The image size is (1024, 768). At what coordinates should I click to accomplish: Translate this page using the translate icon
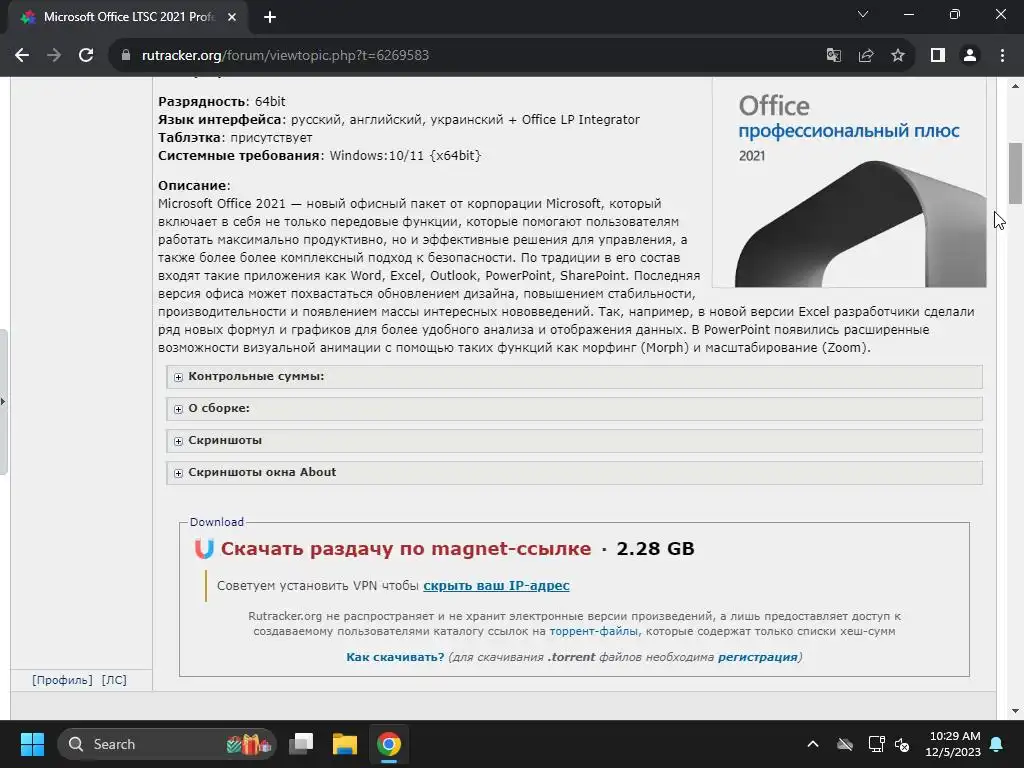coord(833,56)
